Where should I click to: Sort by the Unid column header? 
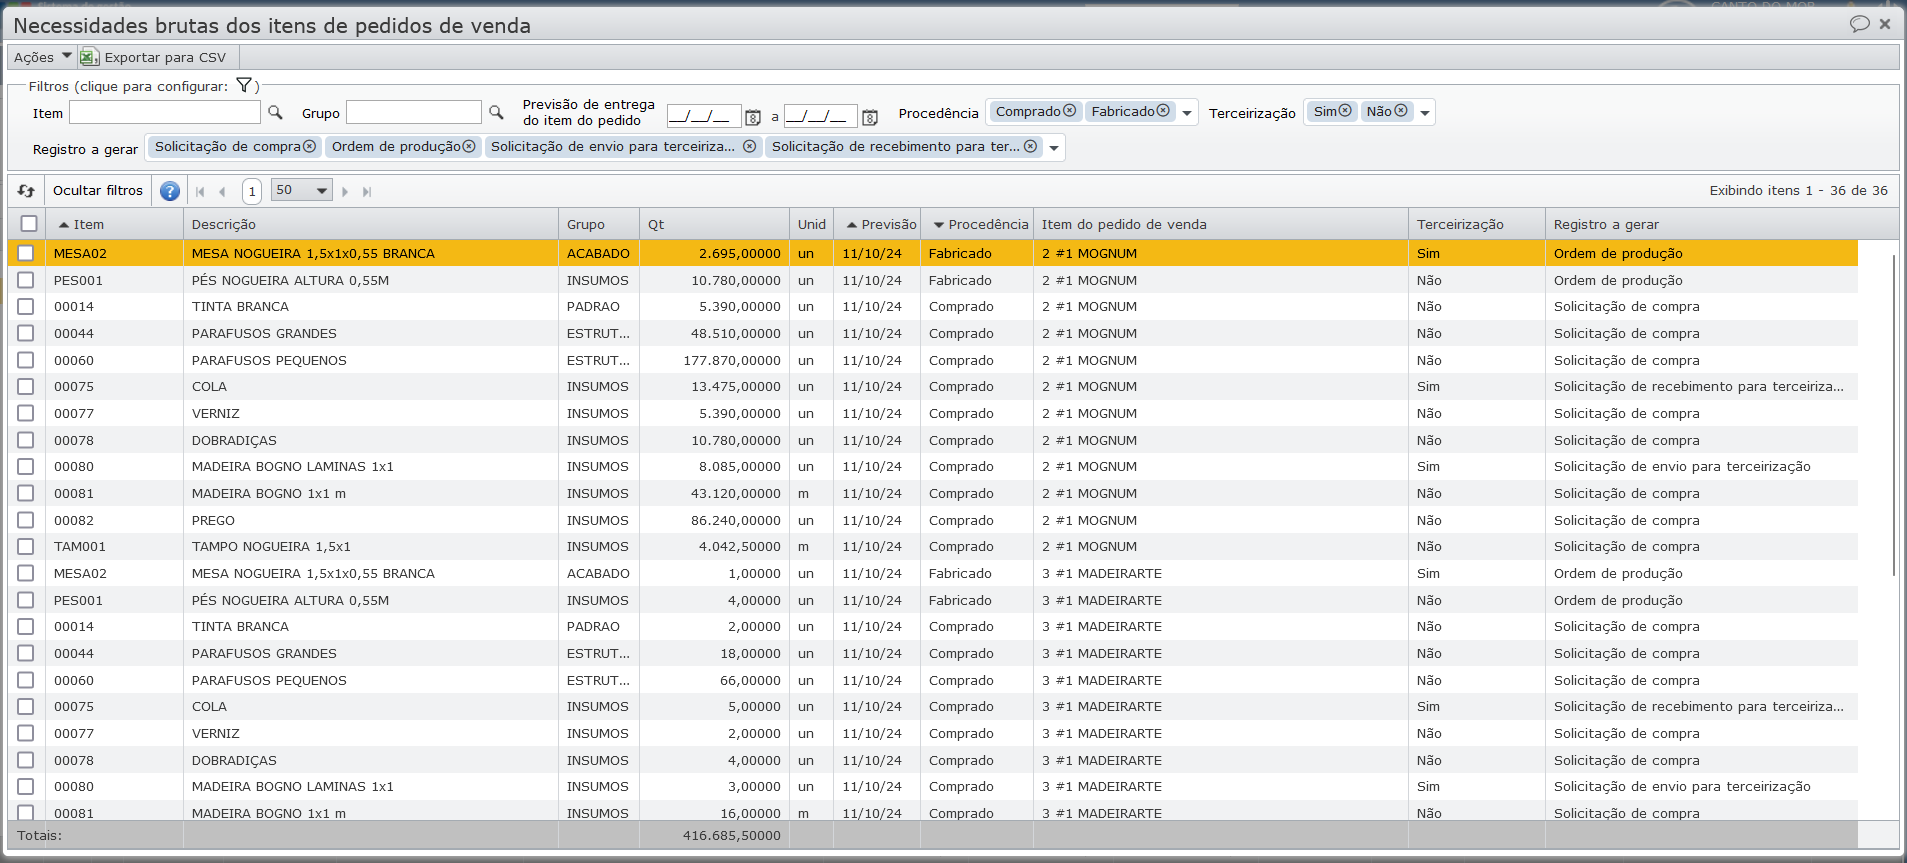(x=812, y=224)
